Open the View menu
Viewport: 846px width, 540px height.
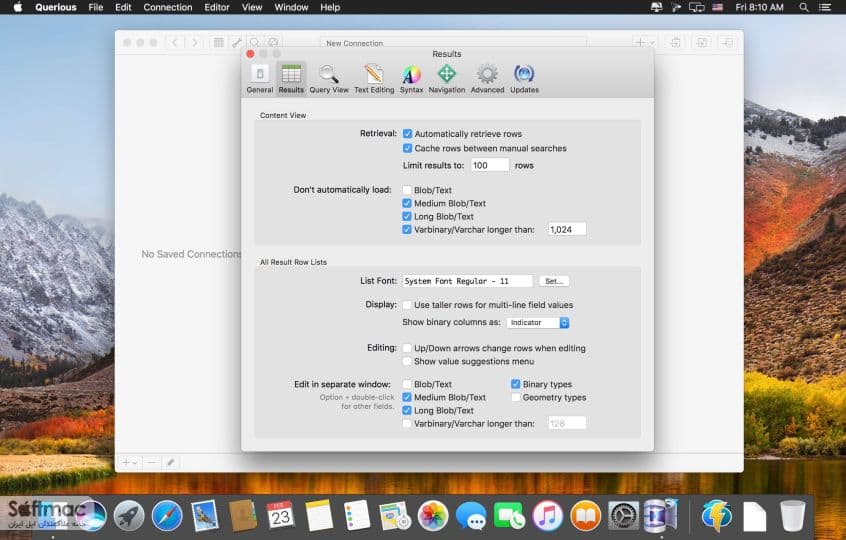[252, 8]
